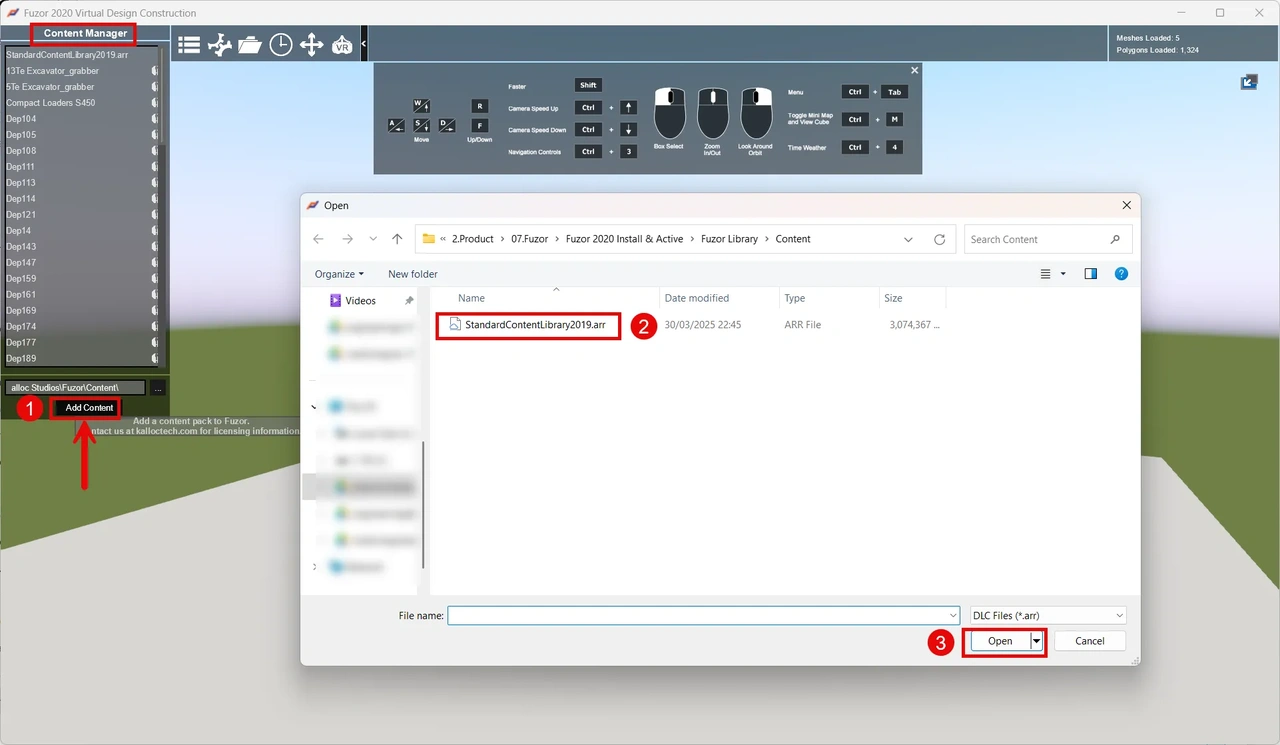Click the Add Content button
This screenshot has height=745, width=1280.
point(89,408)
